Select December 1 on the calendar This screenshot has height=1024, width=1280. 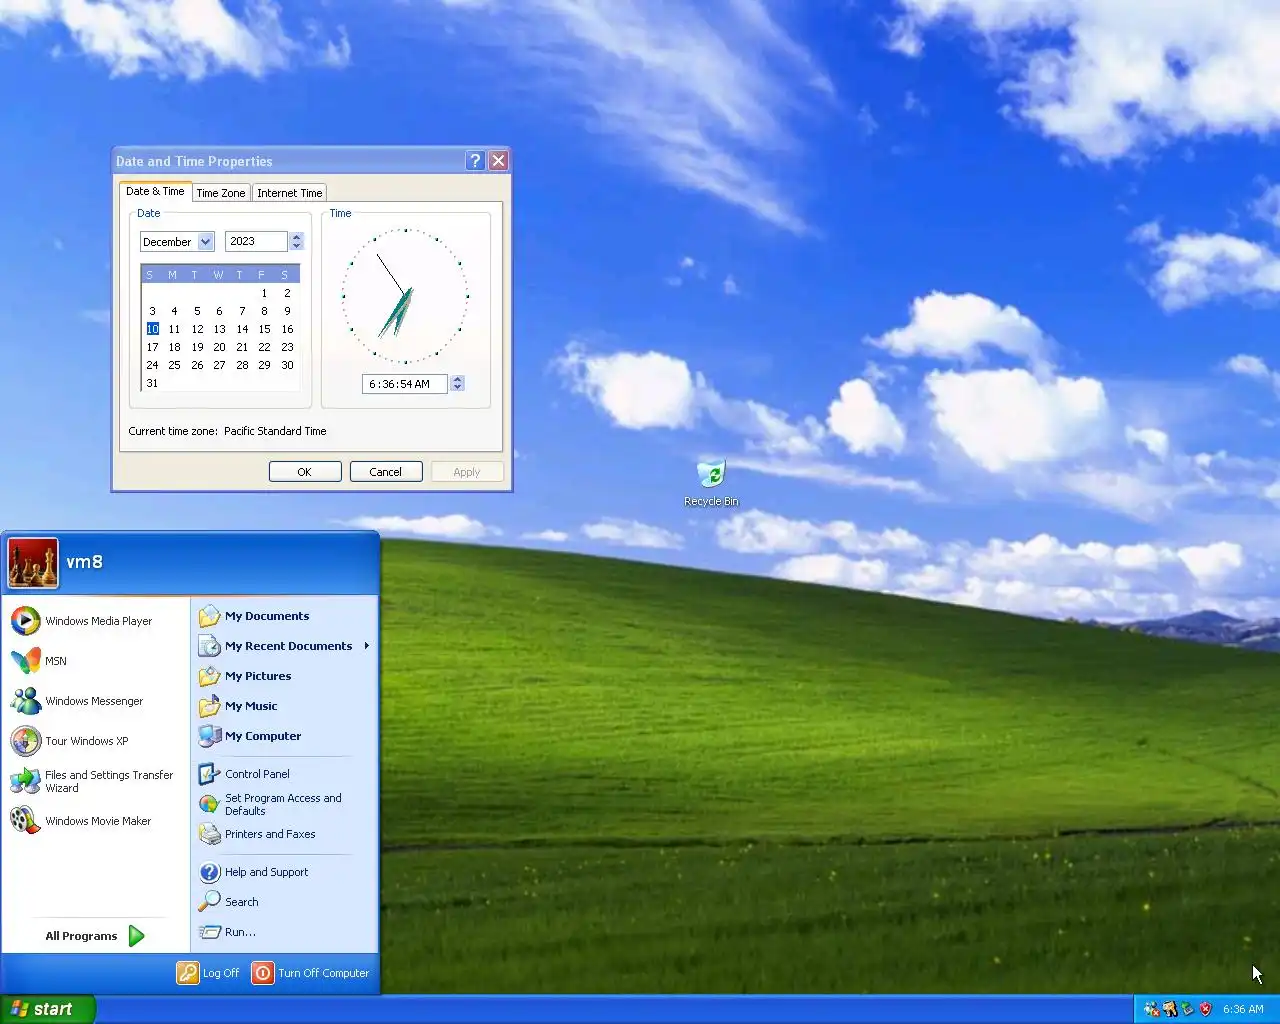pos(264,293)
